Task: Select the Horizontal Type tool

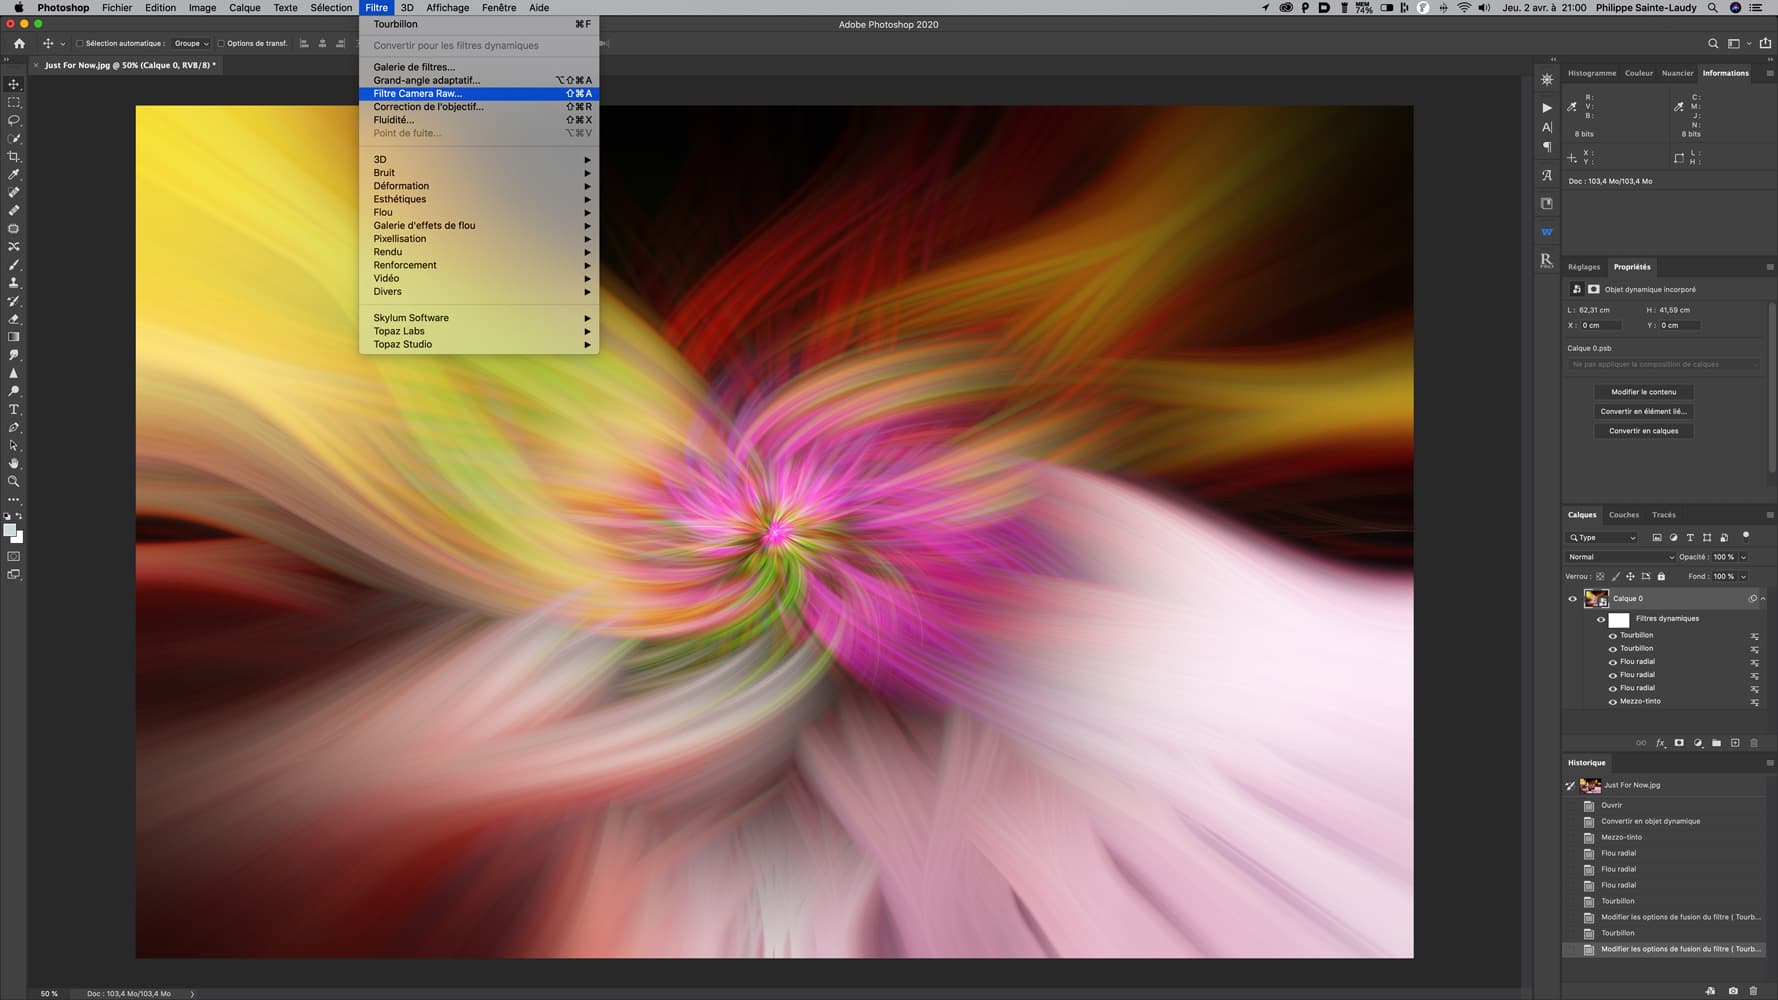Action: pos(14,410)
